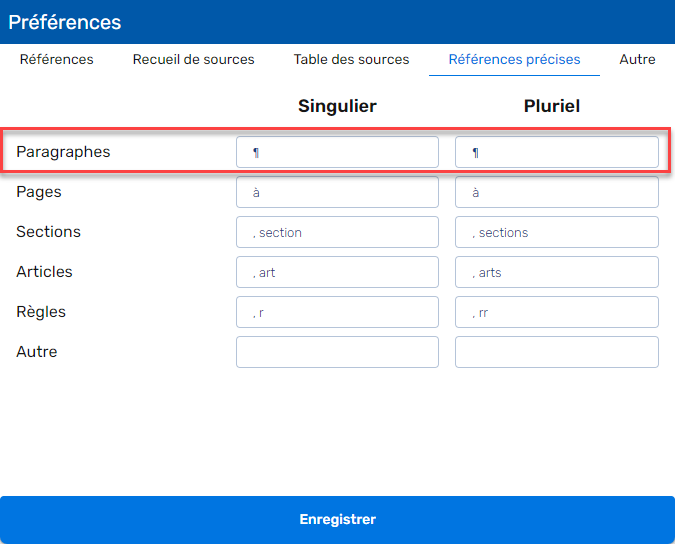Viewport: 675px width, 544px height.
Task: Switch to the Références tab
Action: [56, 59]
